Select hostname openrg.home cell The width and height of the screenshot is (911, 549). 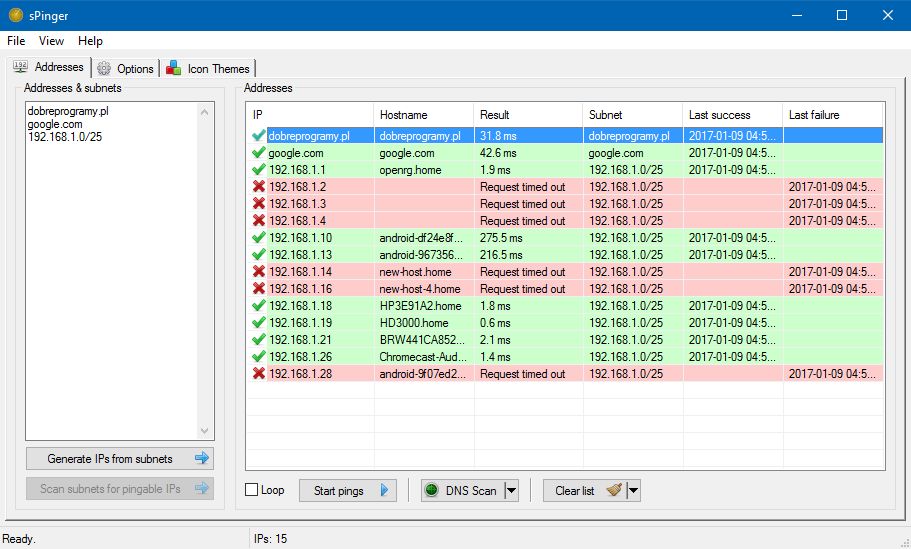tap(424, 170)
